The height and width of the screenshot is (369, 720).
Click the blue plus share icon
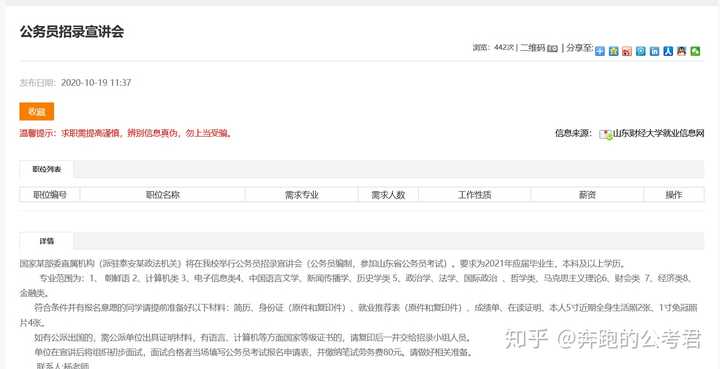coord(600,51)
